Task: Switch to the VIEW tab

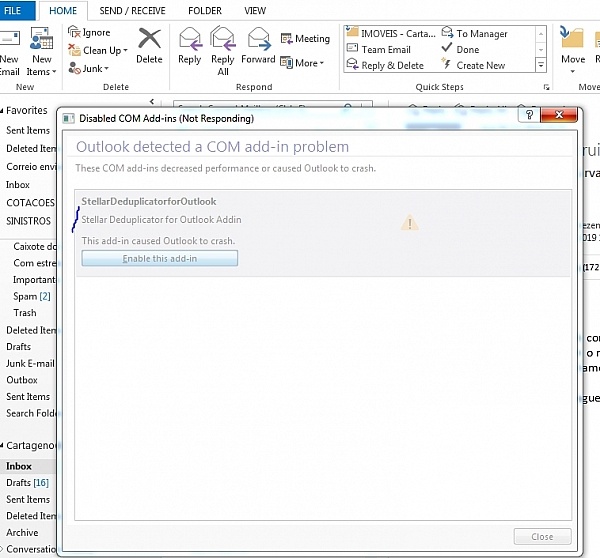Action: point(255,10)
